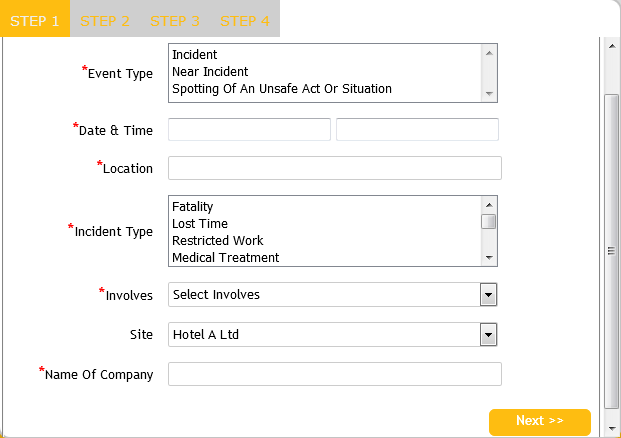
Task: Go to the STEP 4 tab
Action: click(245, 20)
